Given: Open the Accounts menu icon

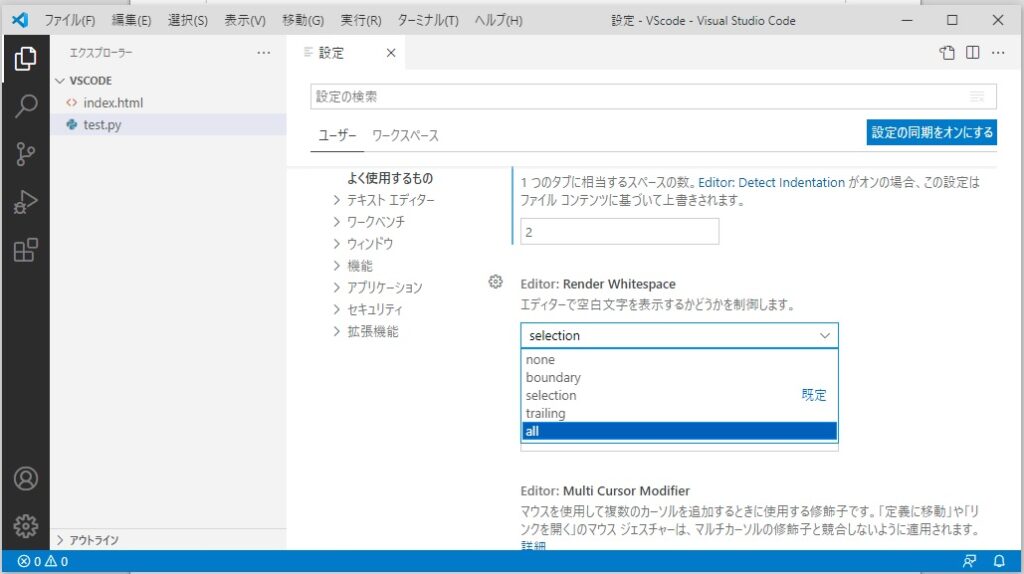Looking at the screenshot, I should (25, 479).
